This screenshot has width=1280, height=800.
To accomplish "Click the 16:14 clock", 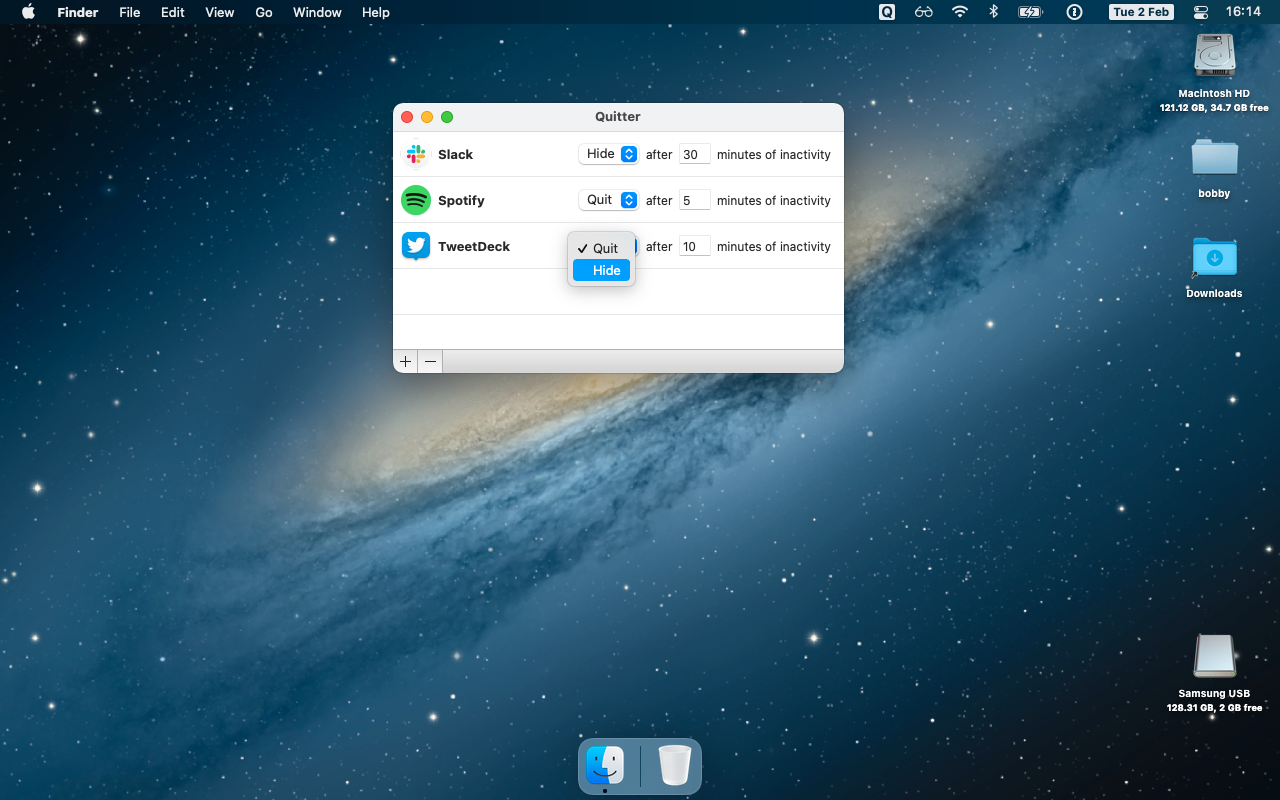I will click(x=1243, y=12).
